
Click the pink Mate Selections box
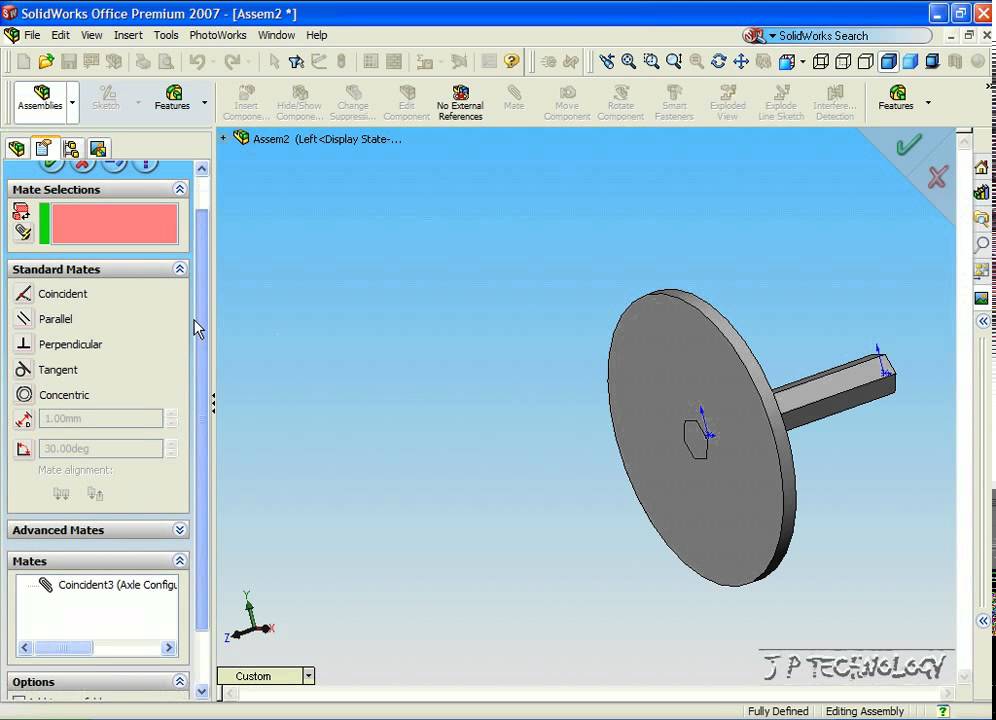point(115,224)
